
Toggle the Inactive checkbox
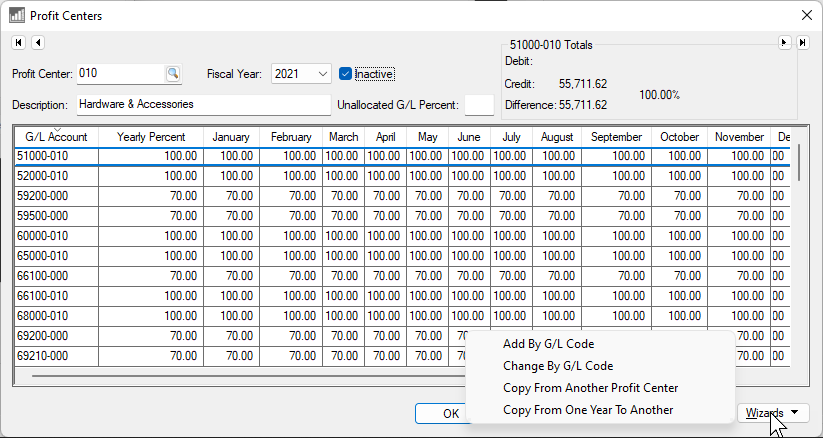[345, 74]
